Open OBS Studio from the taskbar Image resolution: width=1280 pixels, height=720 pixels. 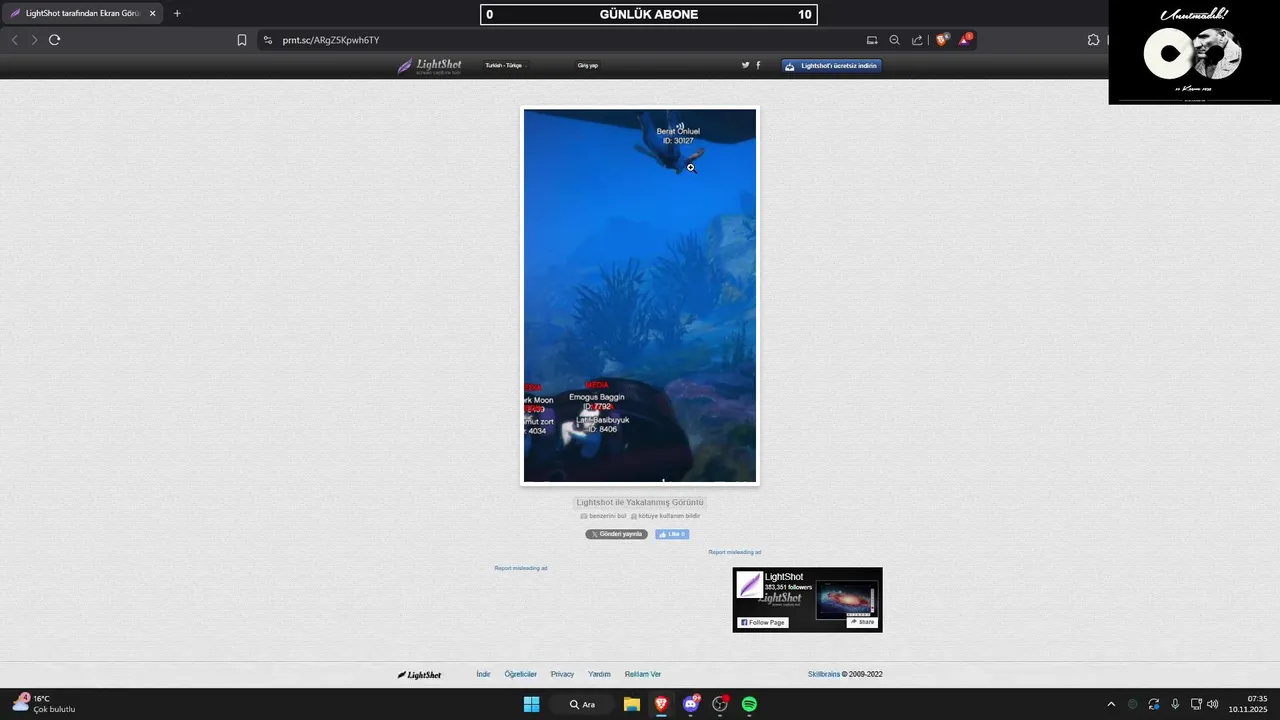click(720, 704)
